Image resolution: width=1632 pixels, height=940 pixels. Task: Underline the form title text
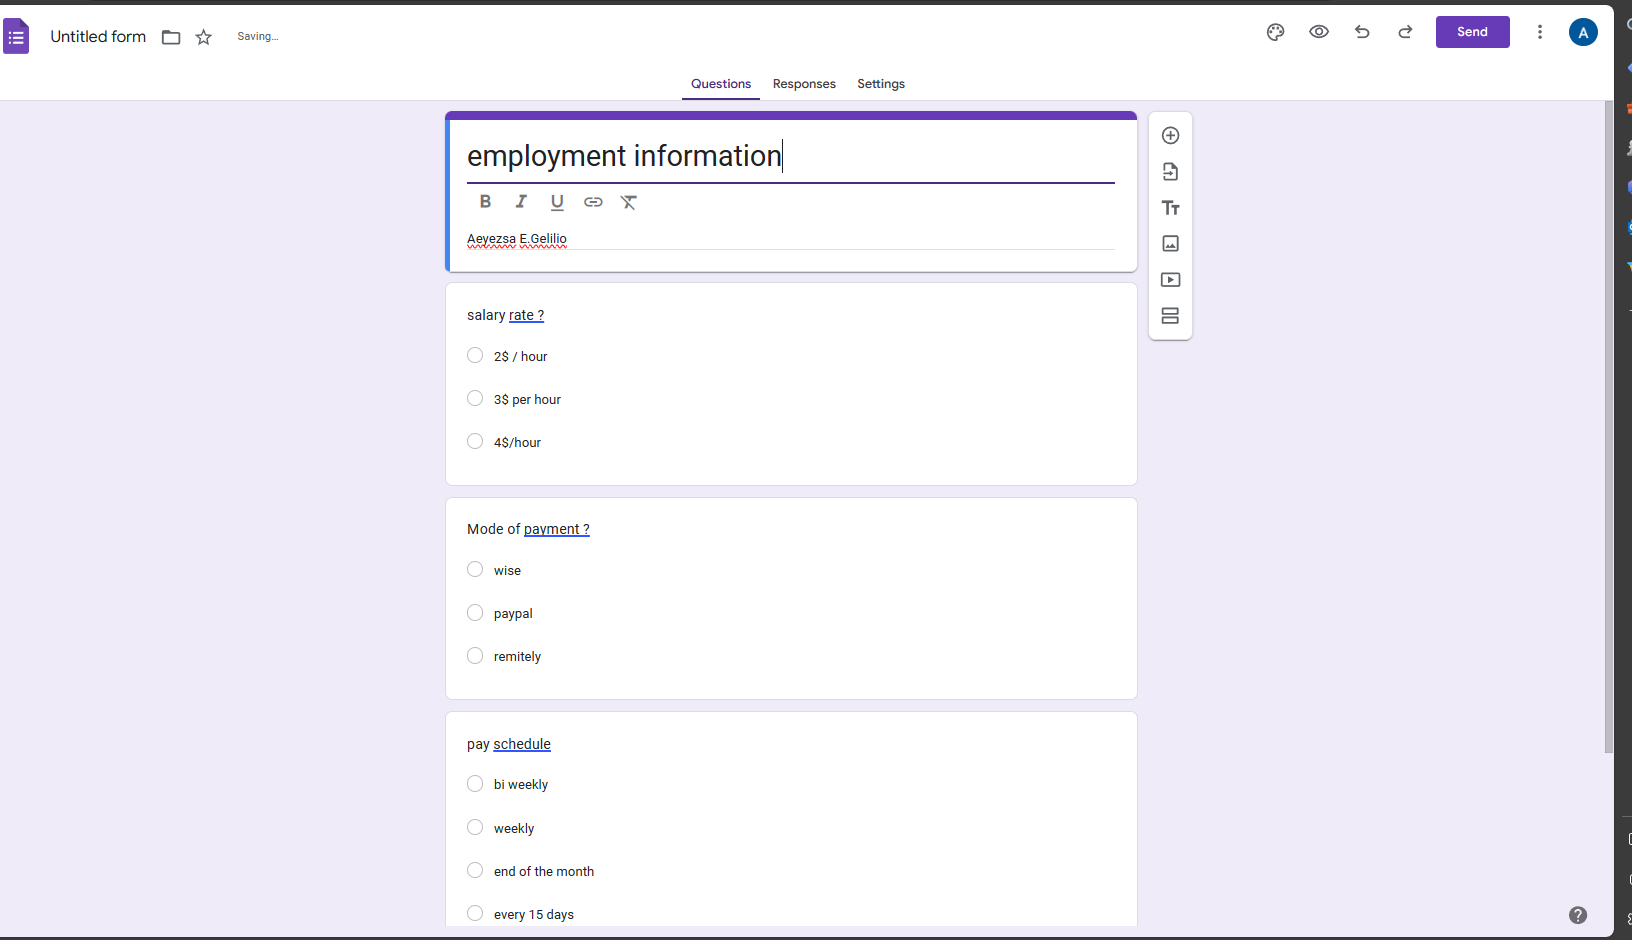pos(557,202)
